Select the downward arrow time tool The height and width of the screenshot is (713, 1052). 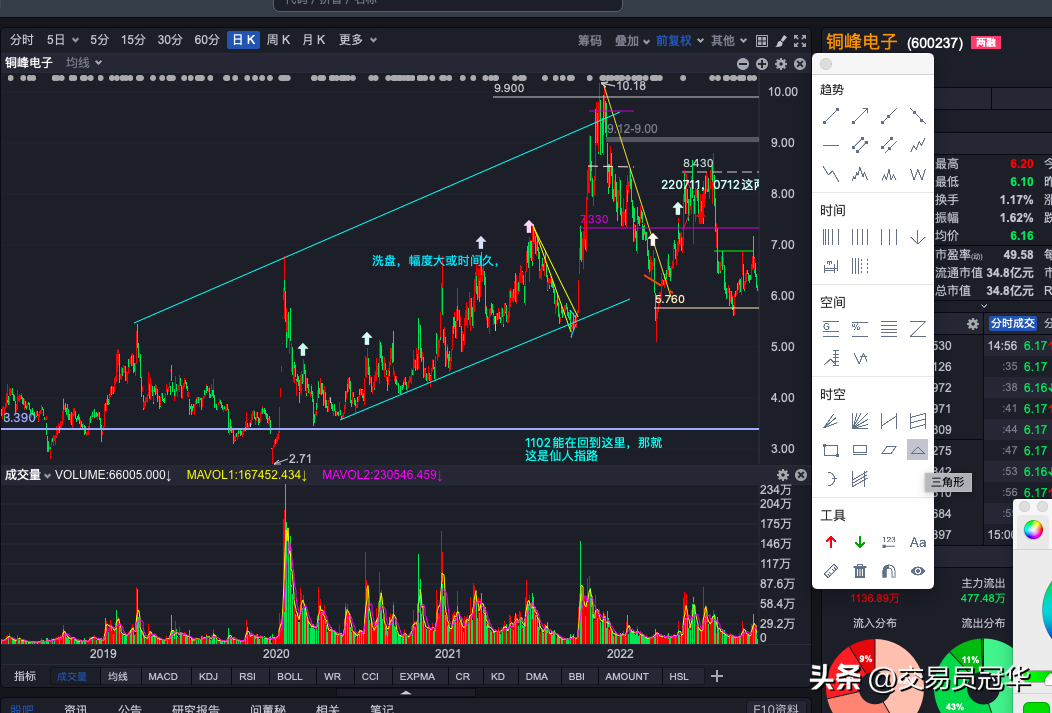tap(918, 237)
